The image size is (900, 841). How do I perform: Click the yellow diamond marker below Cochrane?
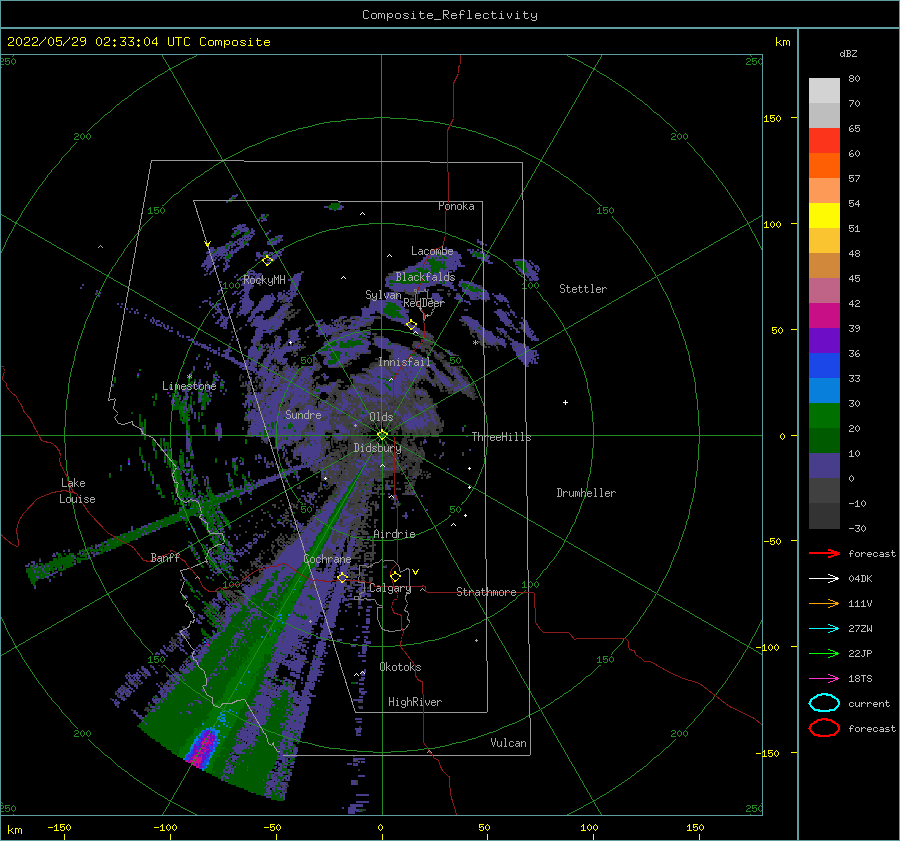pyautogui.click(x=343, y=578)
